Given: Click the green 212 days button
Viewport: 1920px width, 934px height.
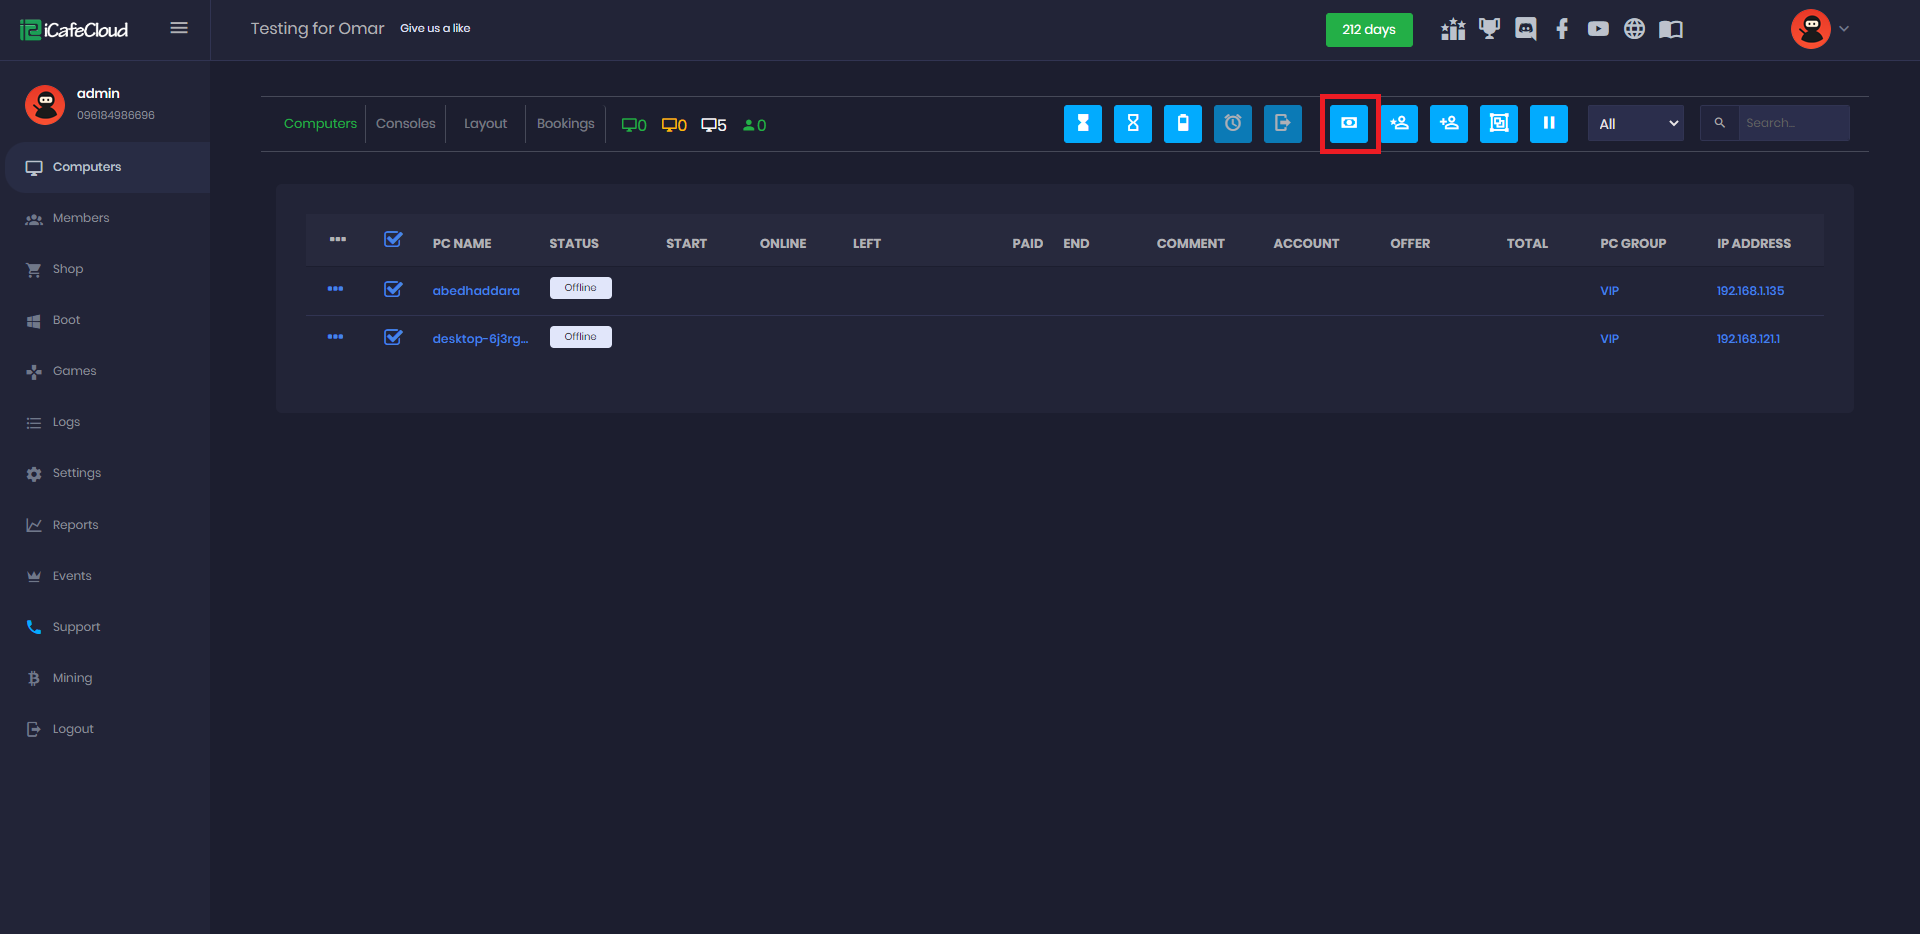Looking at the screenshot, I should point(1369,29).
